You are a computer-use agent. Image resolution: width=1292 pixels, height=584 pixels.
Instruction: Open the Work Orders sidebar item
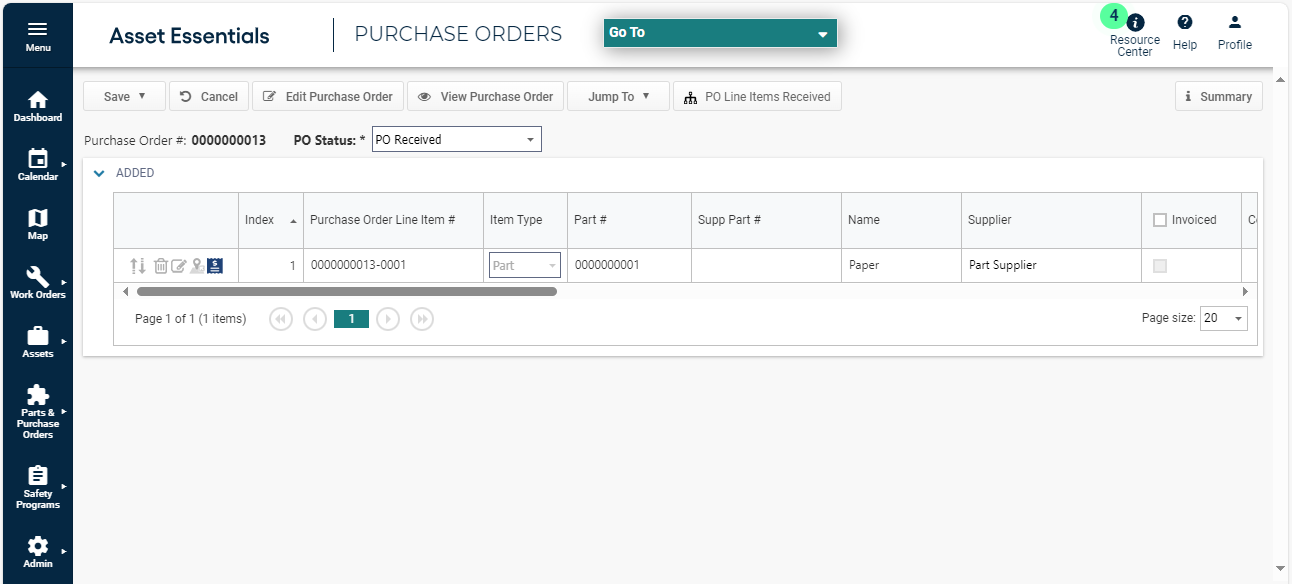(x=37, y=283)
